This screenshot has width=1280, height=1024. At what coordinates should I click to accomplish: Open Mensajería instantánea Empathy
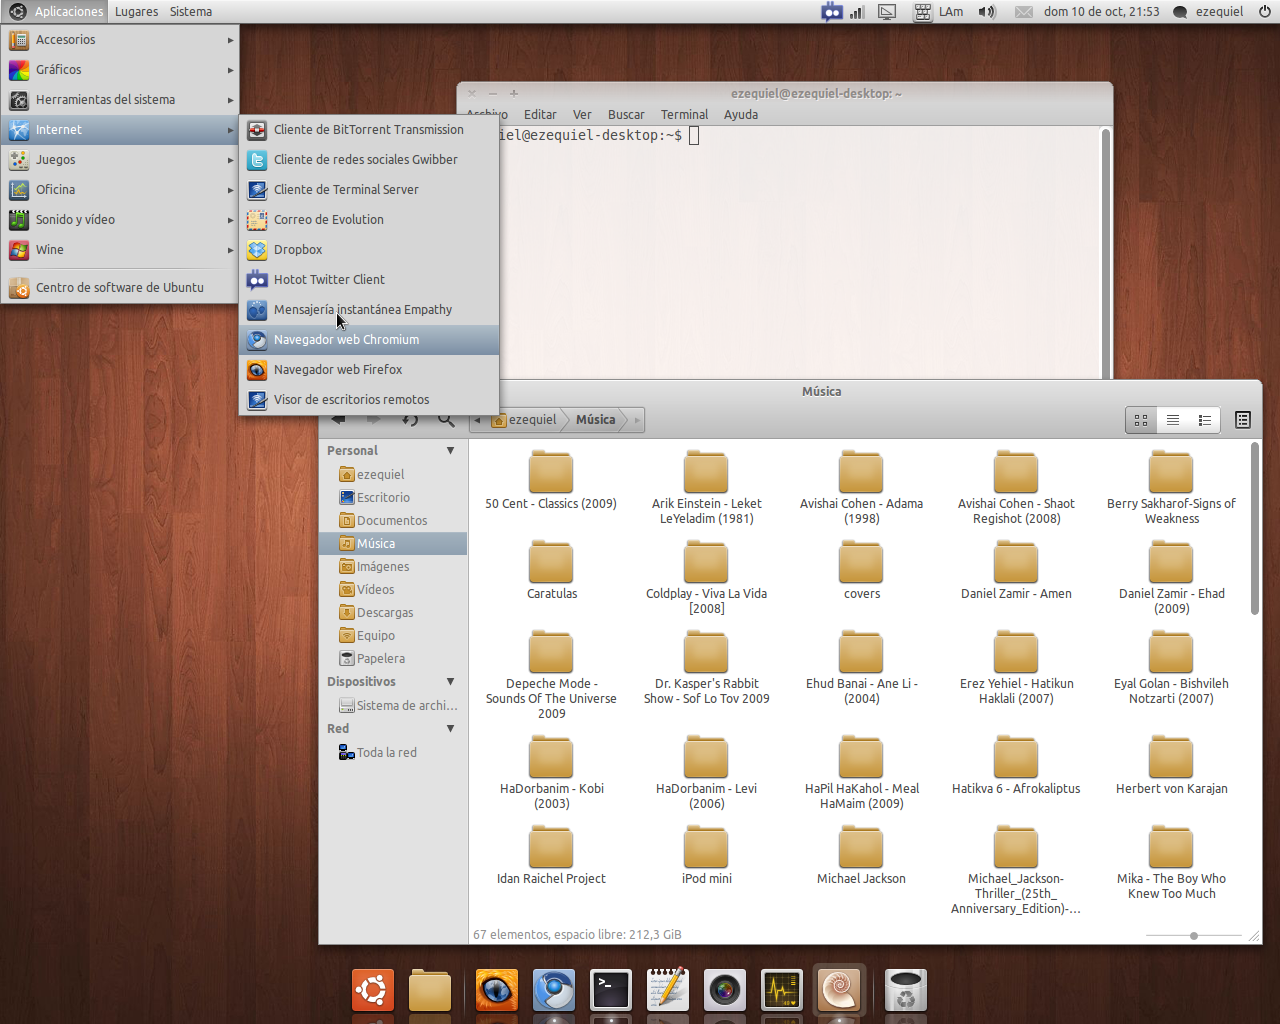(368, 310)
